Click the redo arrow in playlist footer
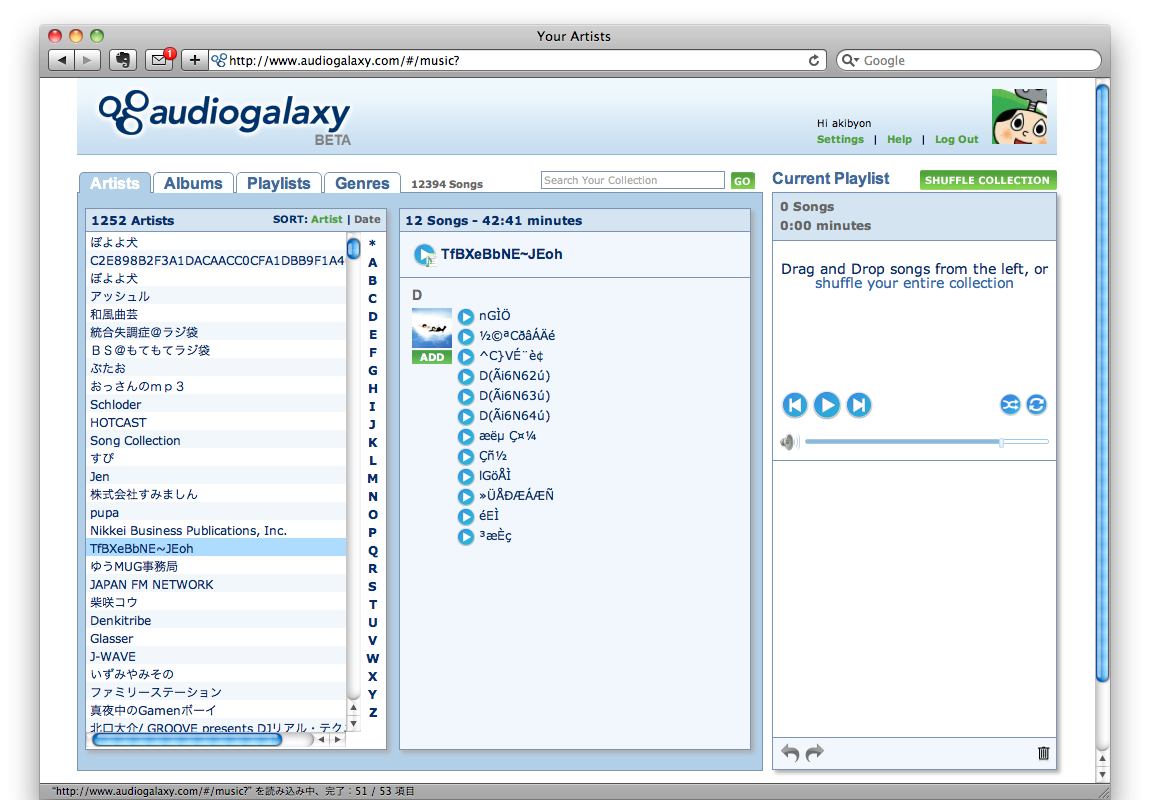The height and width of the screenshot is (800, 1150). coord(815,753)
